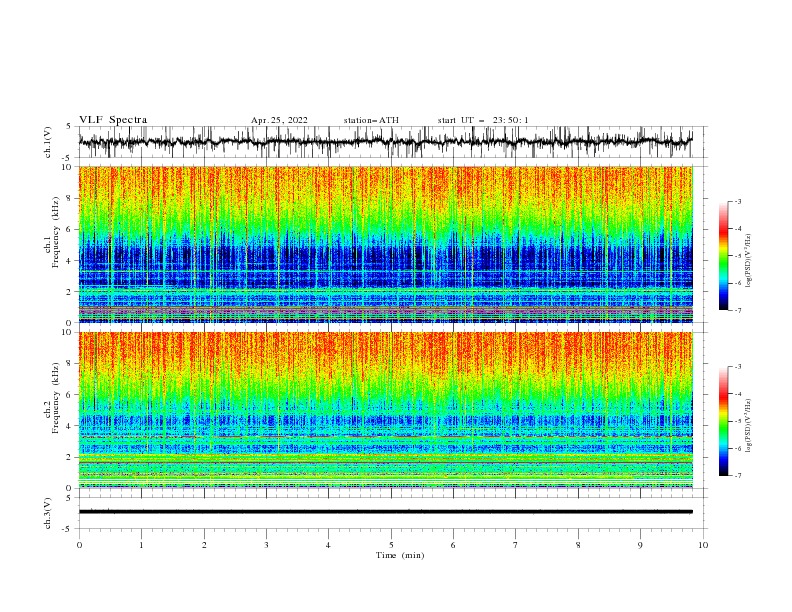792x612 pixels.
Task: Click time axis tick label "8"
Action: coord(578,545)
